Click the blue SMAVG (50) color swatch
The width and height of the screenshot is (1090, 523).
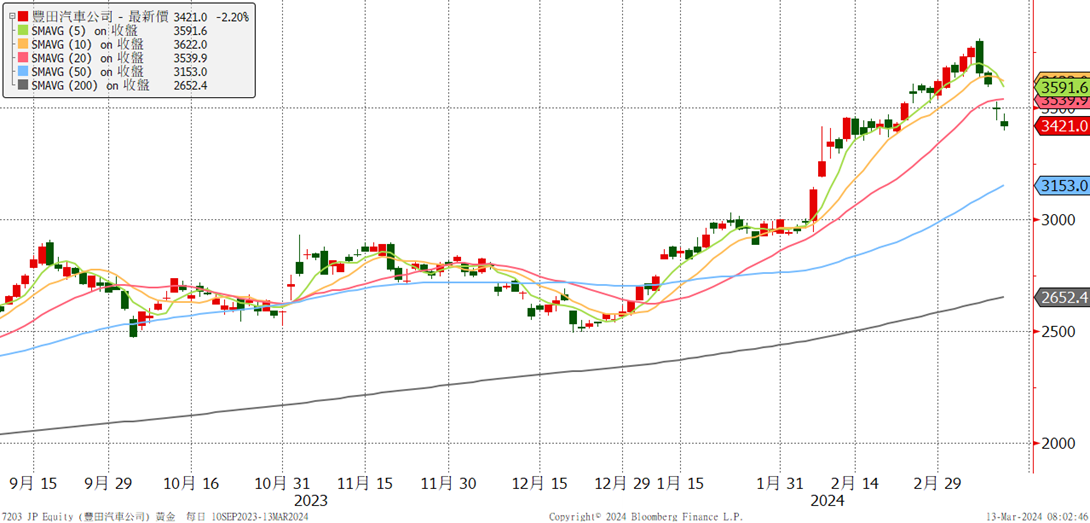tap(24, 72)
